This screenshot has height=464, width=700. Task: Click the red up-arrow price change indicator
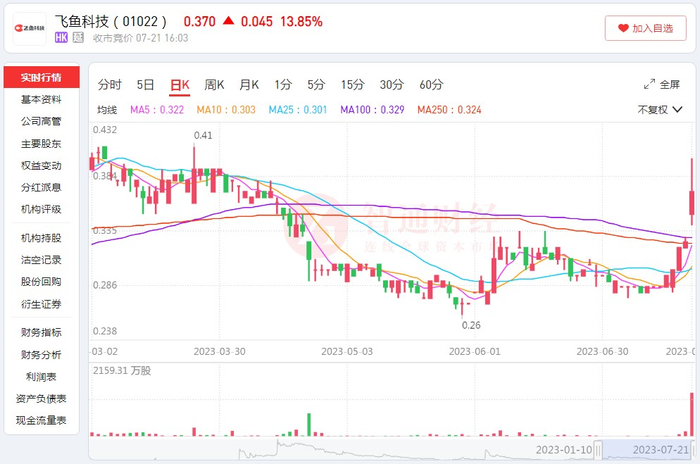click(x=229, y=21)
